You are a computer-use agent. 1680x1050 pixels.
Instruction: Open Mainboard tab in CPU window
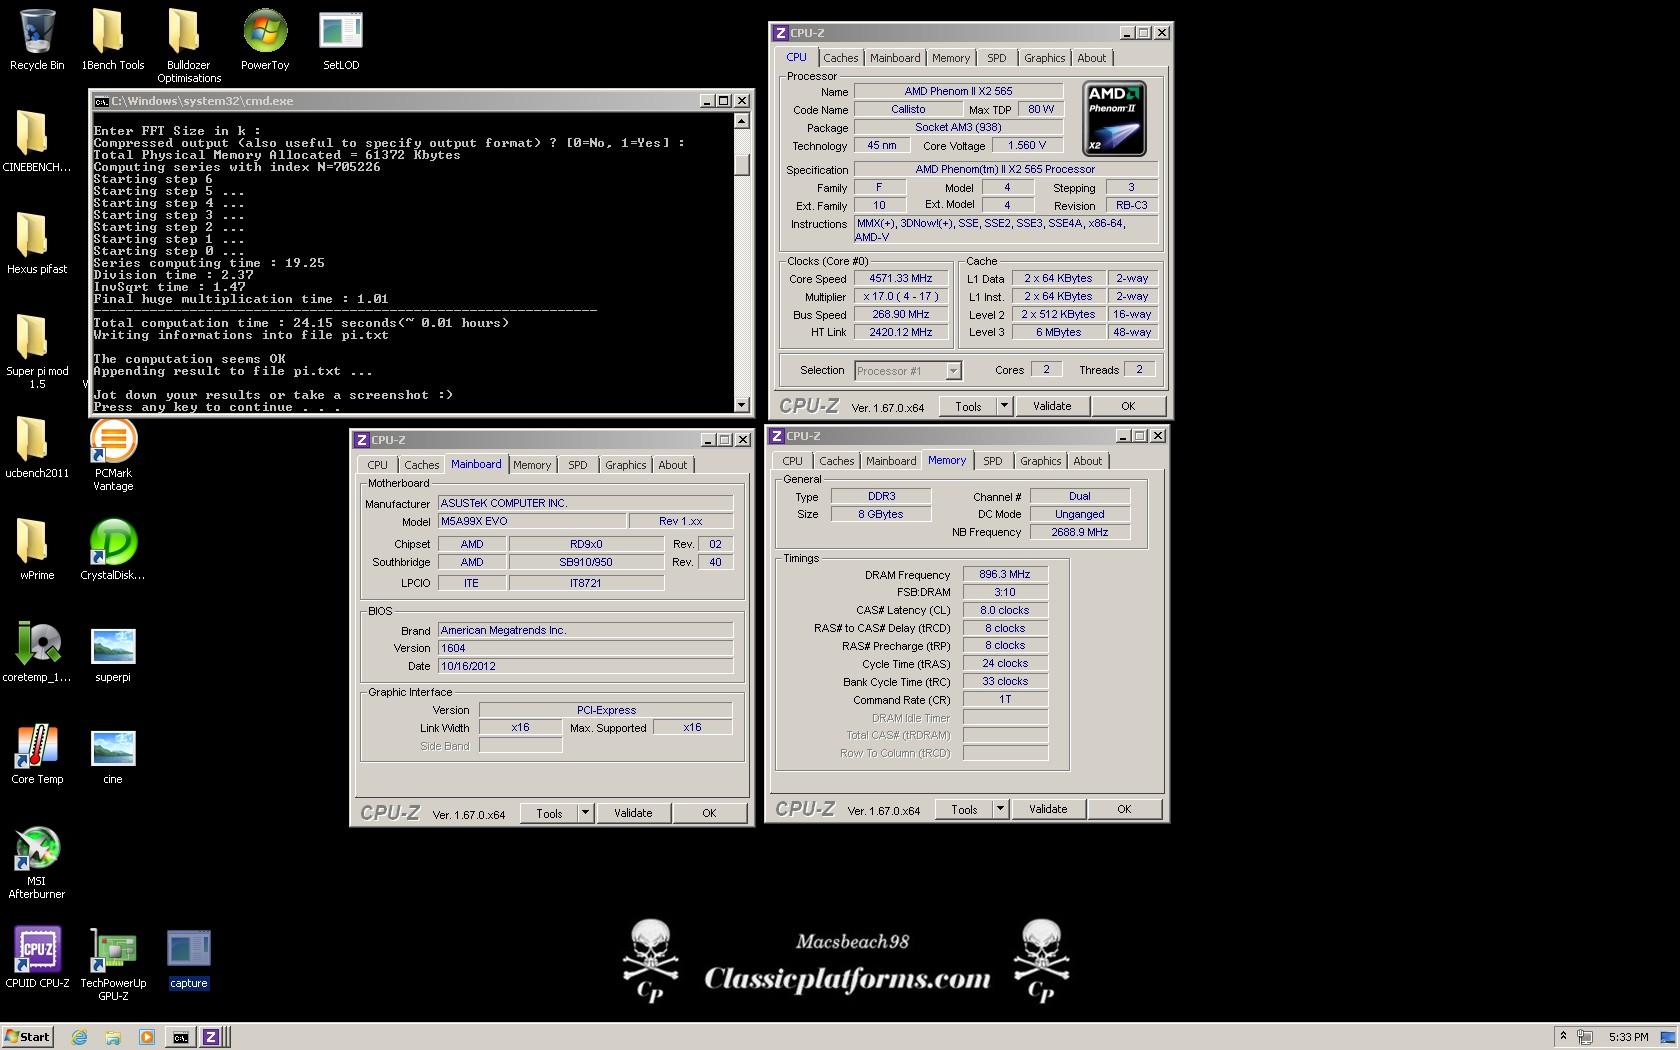tap(895, 58)
